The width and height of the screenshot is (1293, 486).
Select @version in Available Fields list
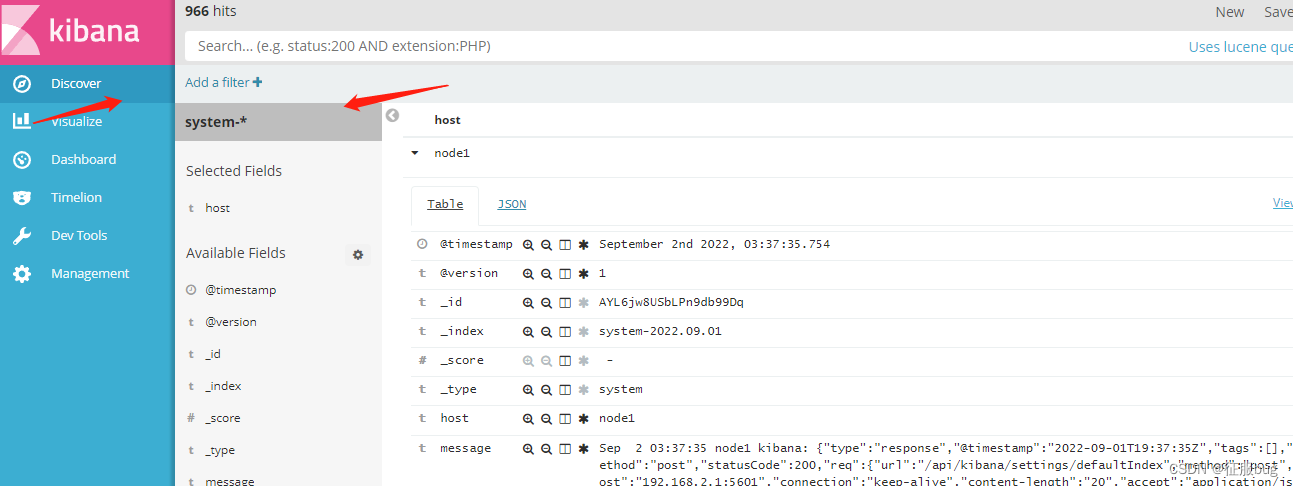pyautogui.click(x=231, y=322)
